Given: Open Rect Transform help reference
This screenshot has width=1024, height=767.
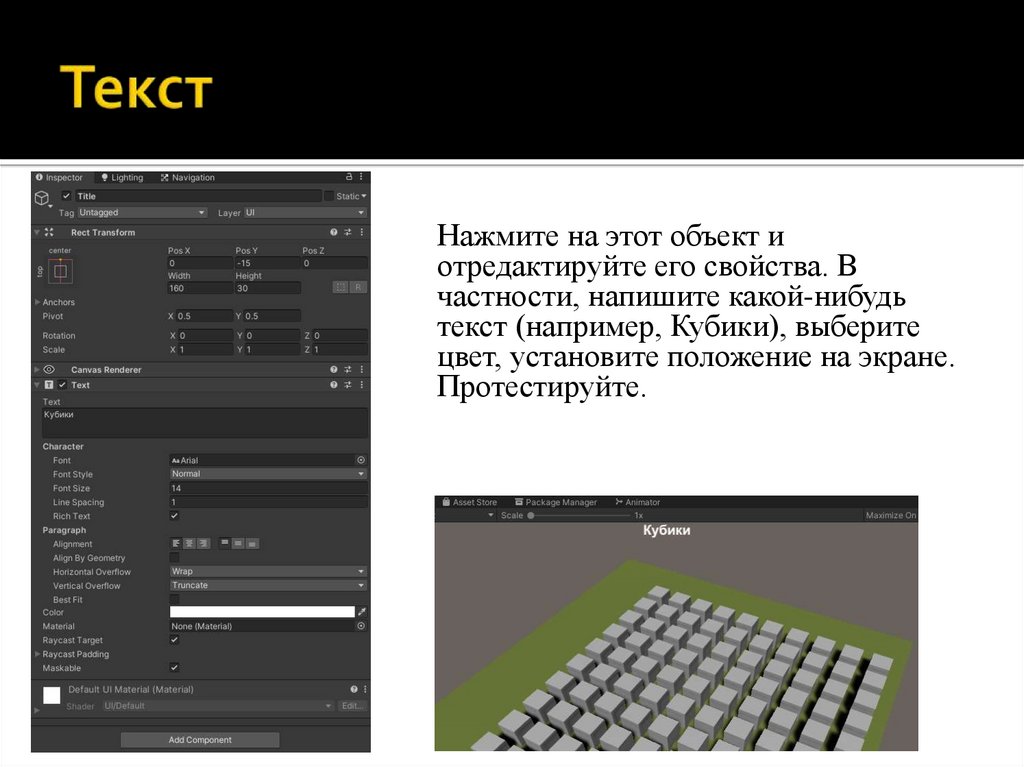Looking at the screenshot, I should point(334,232).
